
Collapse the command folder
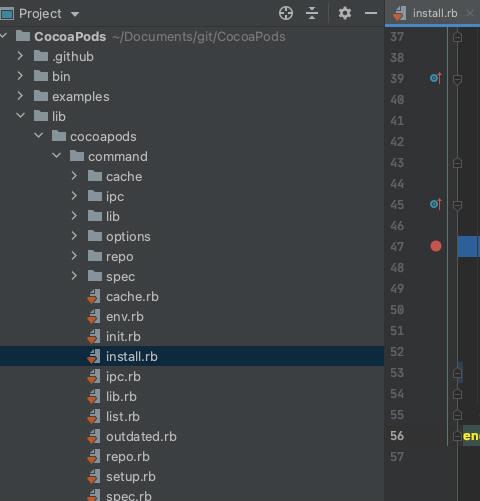pyautogui.click(x=57, y=156)
